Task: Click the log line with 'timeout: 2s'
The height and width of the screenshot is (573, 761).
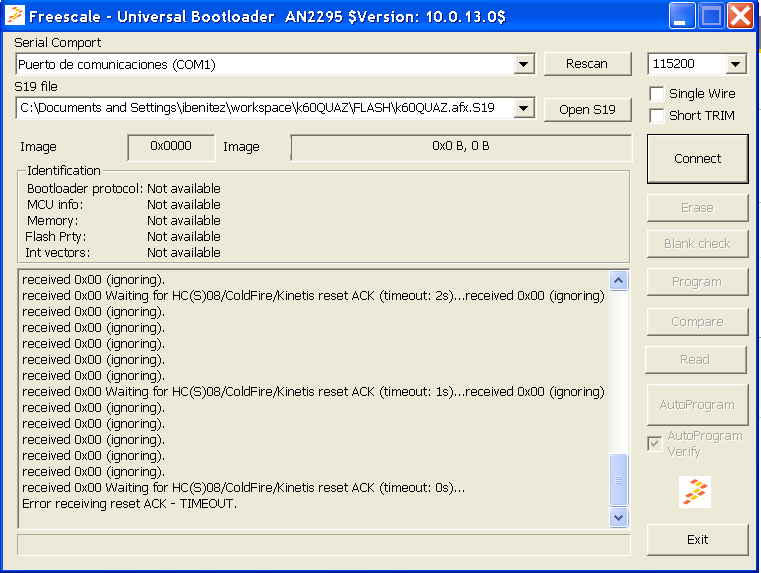Action: (313, 295)
